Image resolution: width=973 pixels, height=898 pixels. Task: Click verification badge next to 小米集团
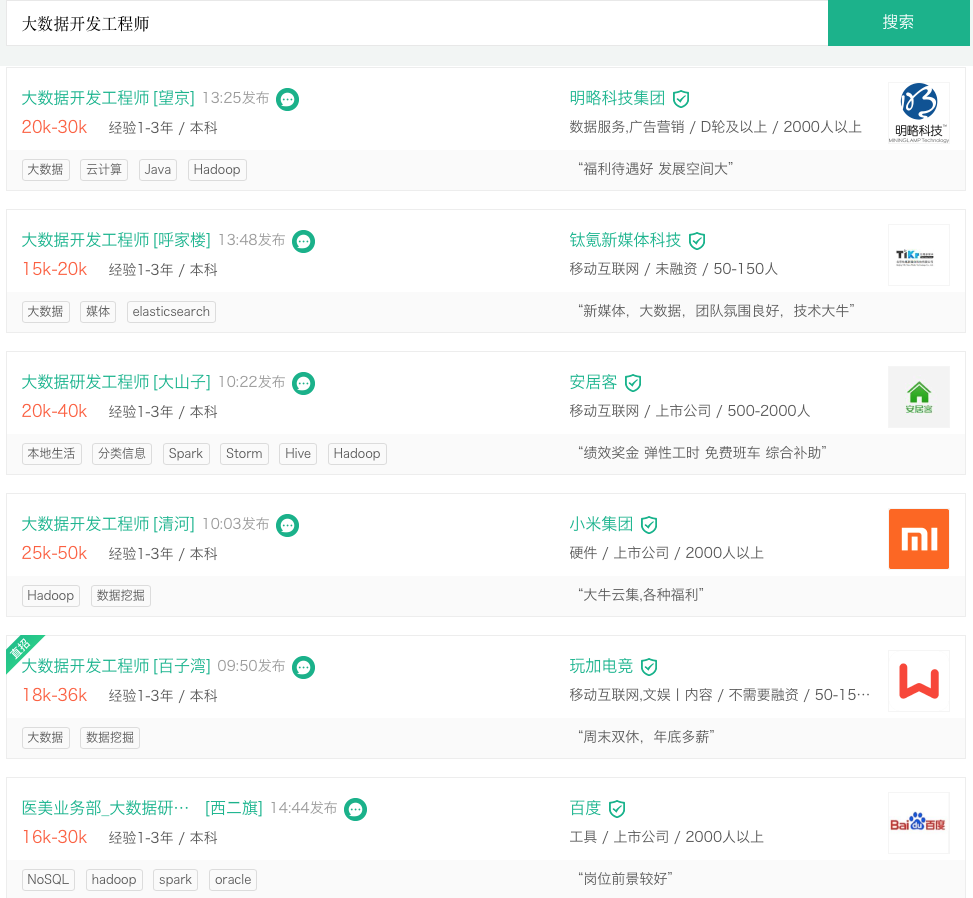pos(649,525)
